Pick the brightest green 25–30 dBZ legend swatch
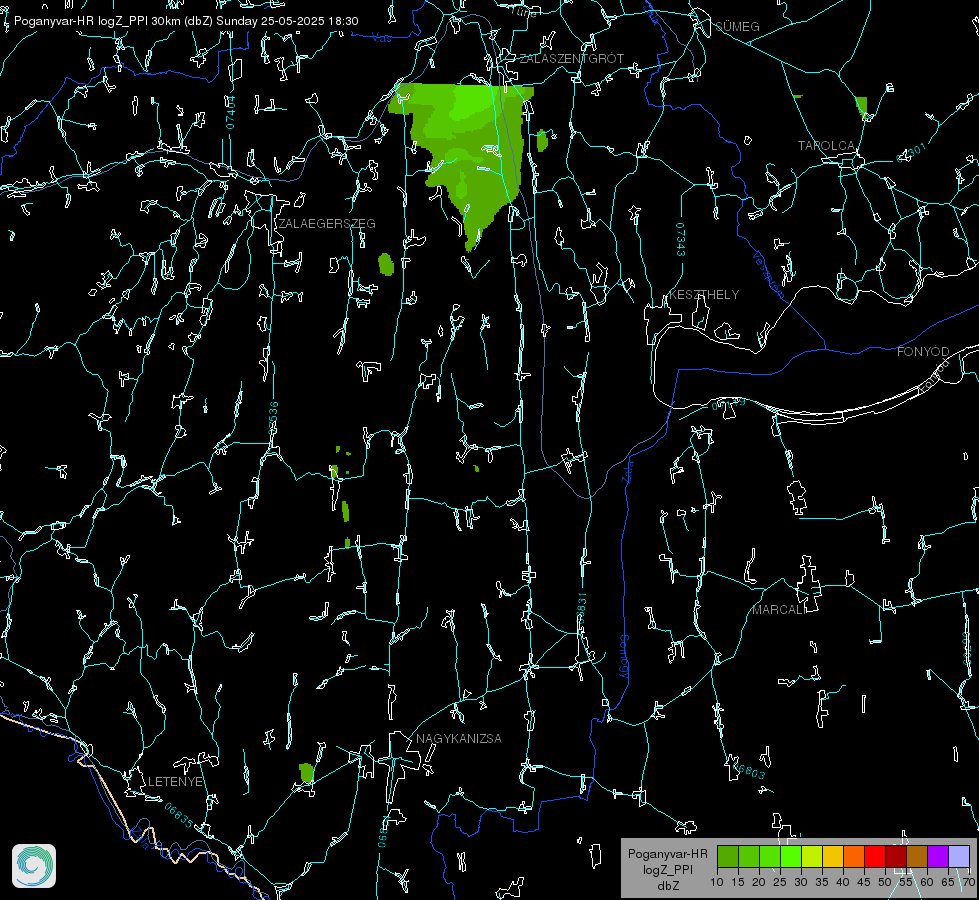Viewport: 979px width, 900px height. point(791,856)
